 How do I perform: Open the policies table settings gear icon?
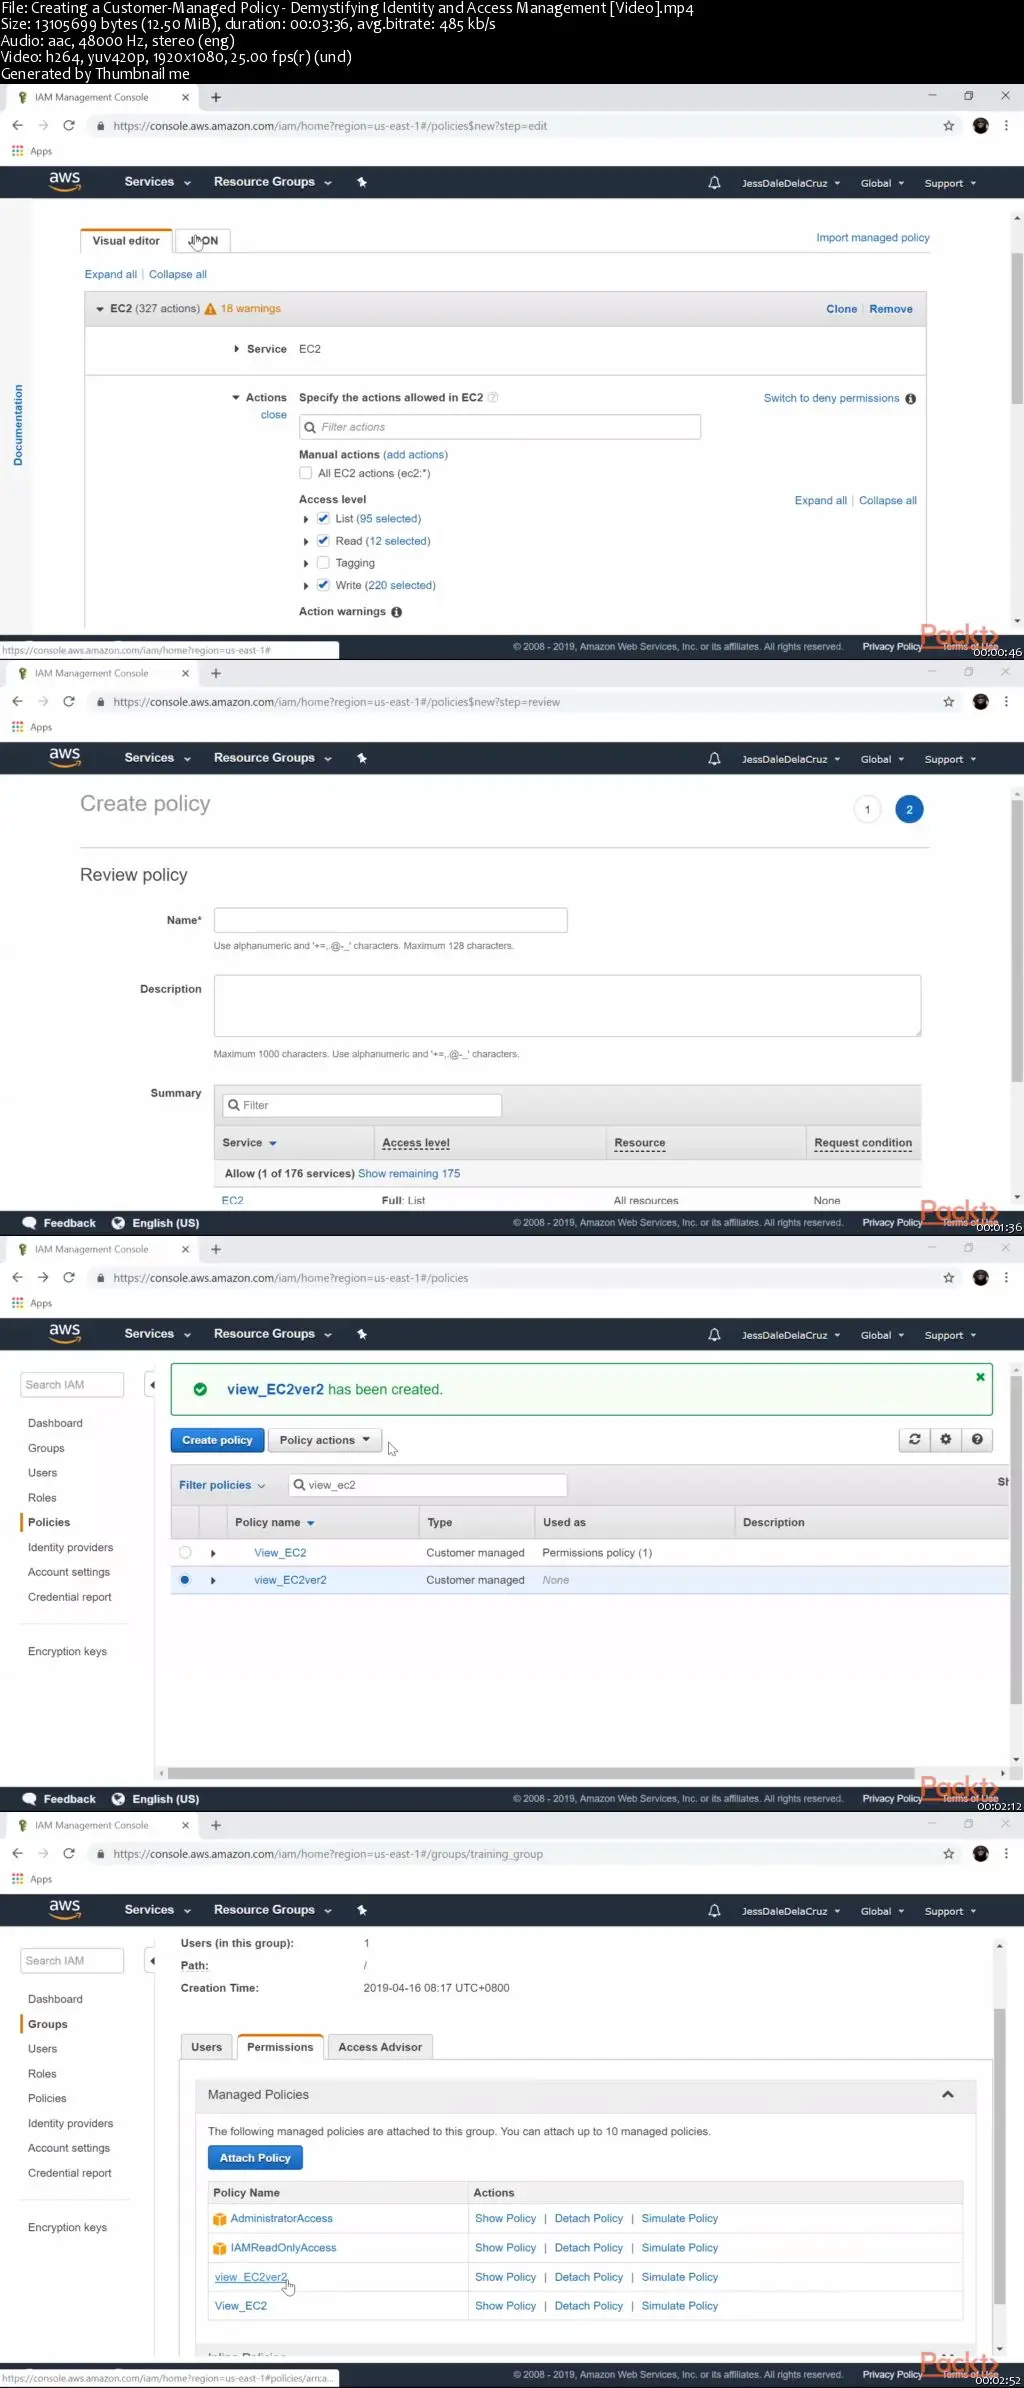click(x=945, y=1440)
